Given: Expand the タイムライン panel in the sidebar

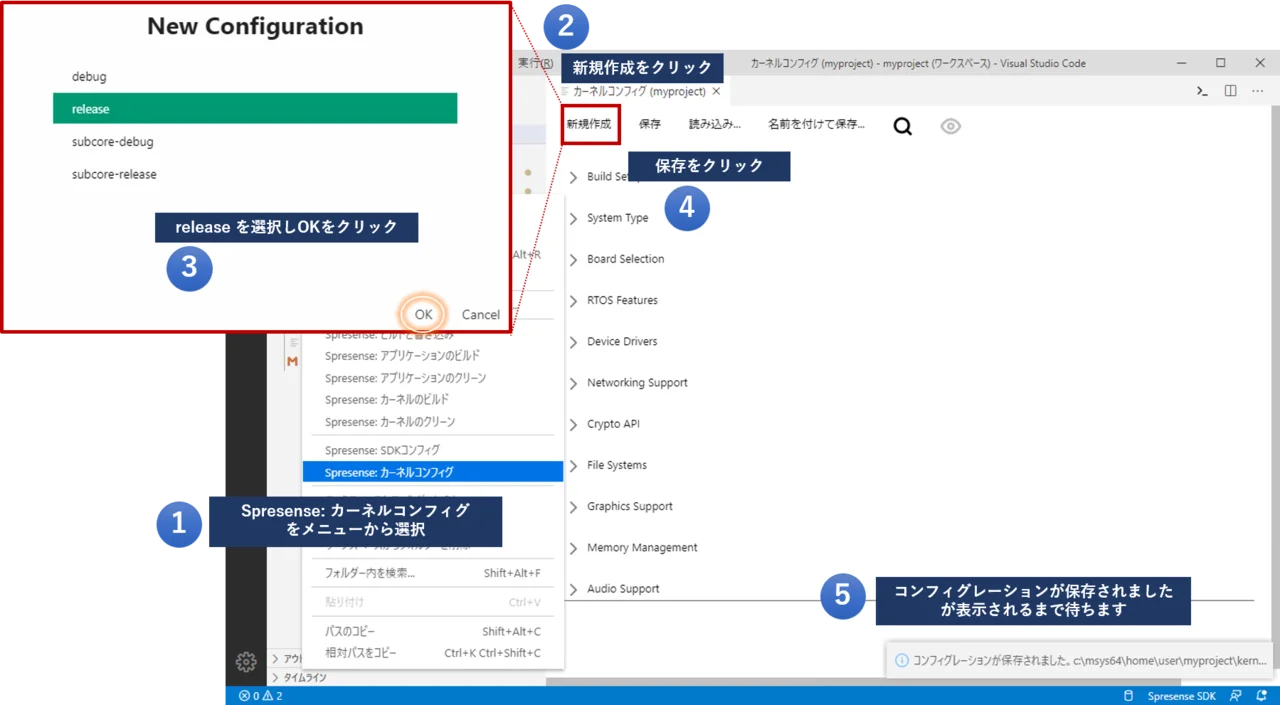Looking at the screenshot, I should [299, 678].
